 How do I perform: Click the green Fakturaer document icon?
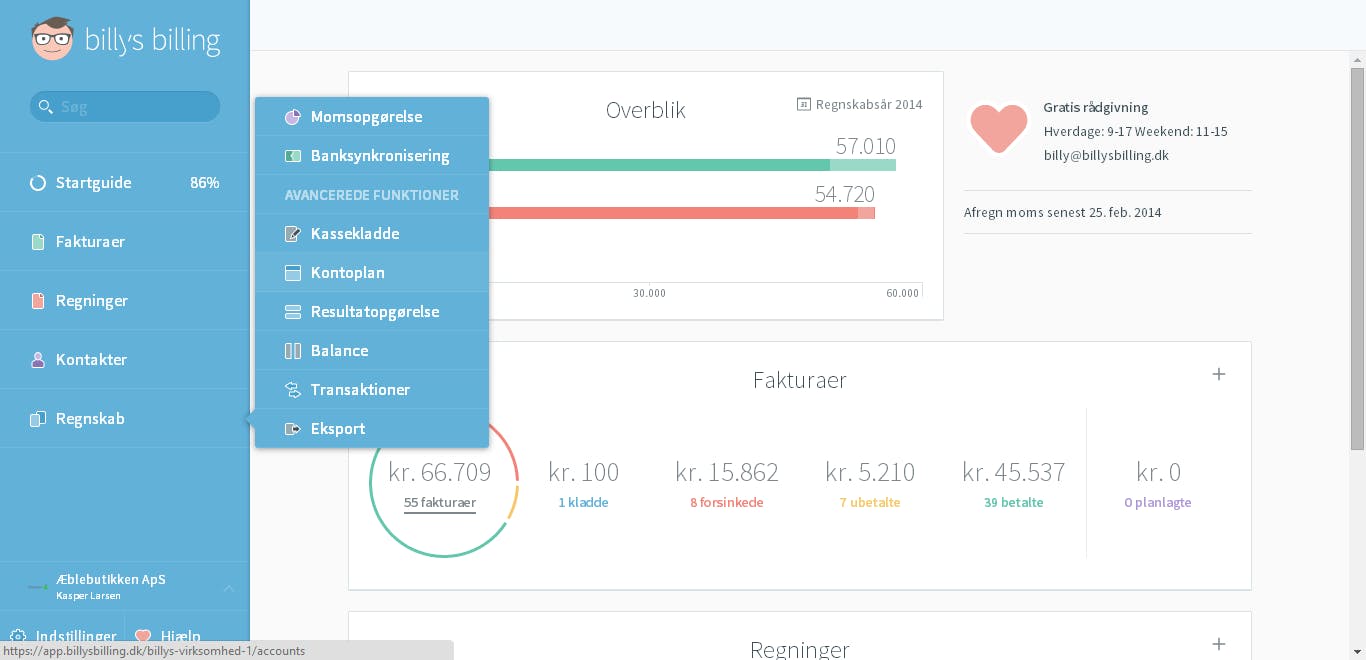click(38, 242)
